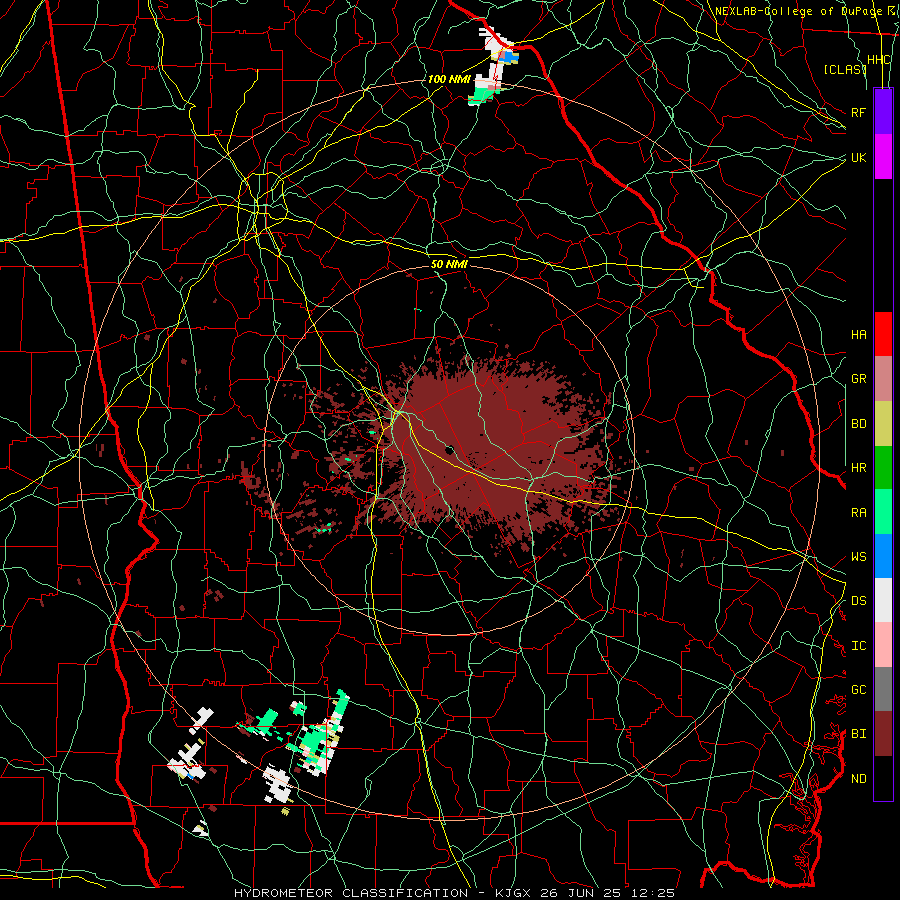Image resolution: width=900 pixels, height=900 pixels.
Task: Click the UK legend label
Action: [858, 157]
